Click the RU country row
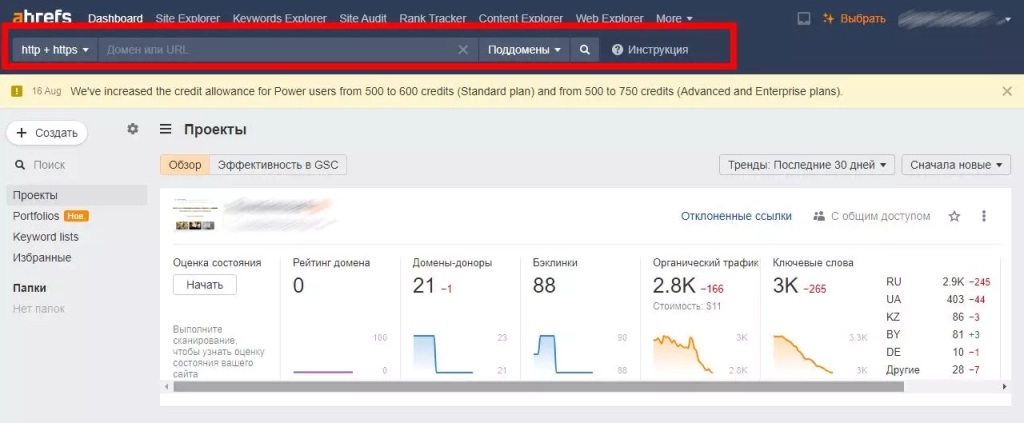 coord(938,282)
